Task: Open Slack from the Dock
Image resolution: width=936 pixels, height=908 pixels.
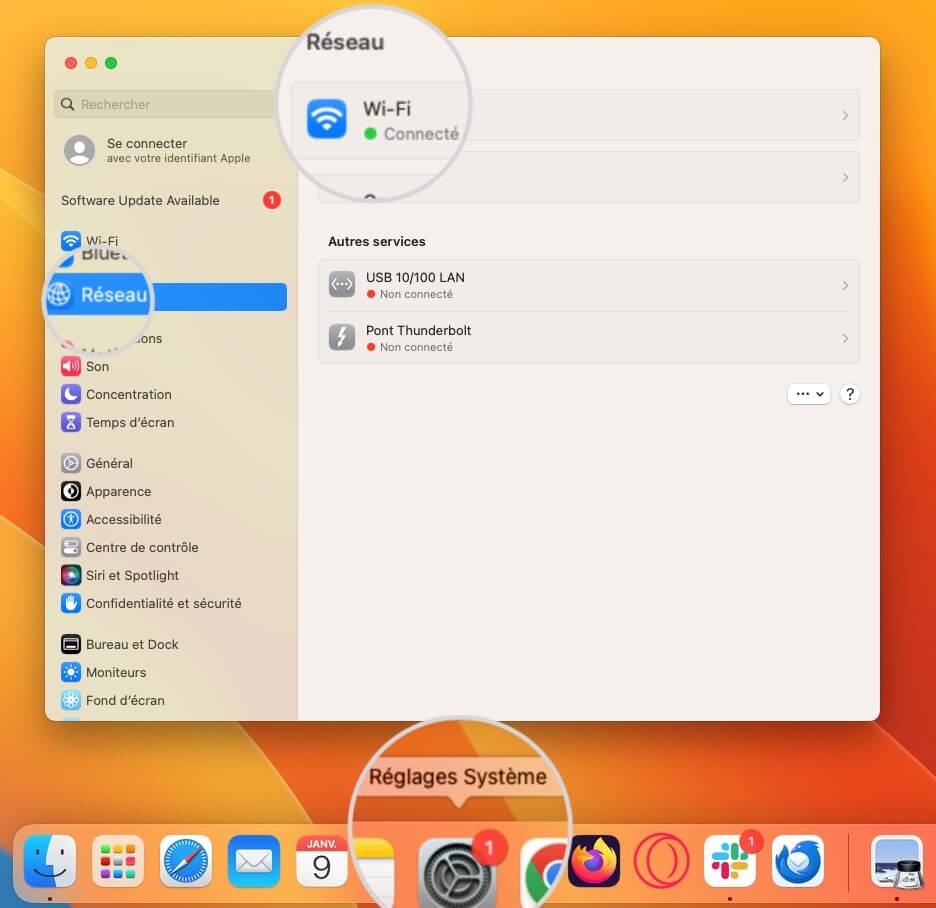Action: (730, 861)
